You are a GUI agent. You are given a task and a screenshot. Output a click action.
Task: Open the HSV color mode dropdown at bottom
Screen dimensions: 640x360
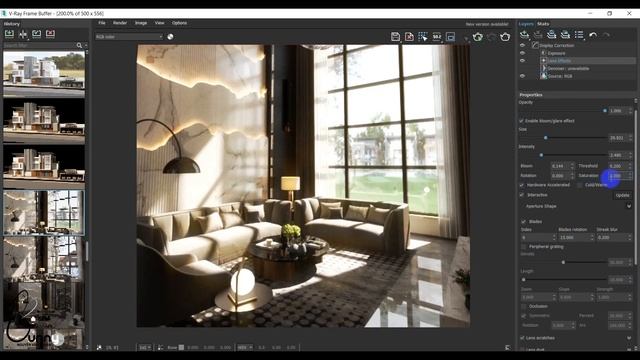click(x=244, y=348)
